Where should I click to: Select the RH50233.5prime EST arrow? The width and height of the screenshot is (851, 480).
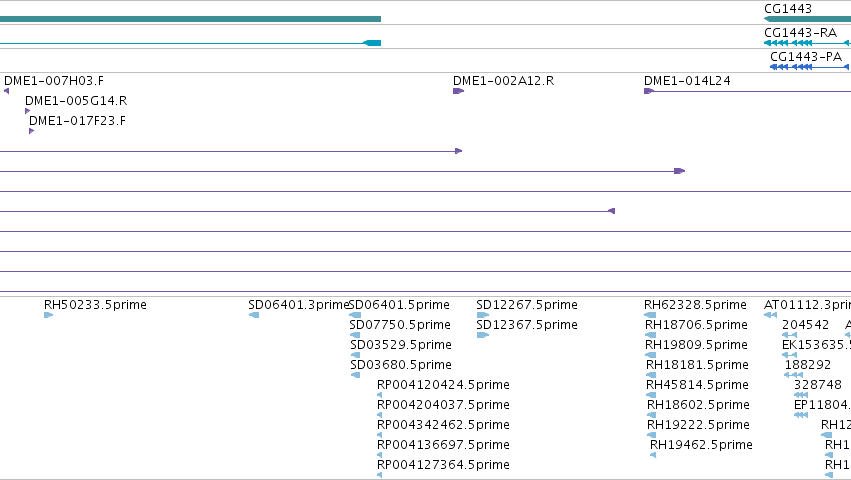48,315
